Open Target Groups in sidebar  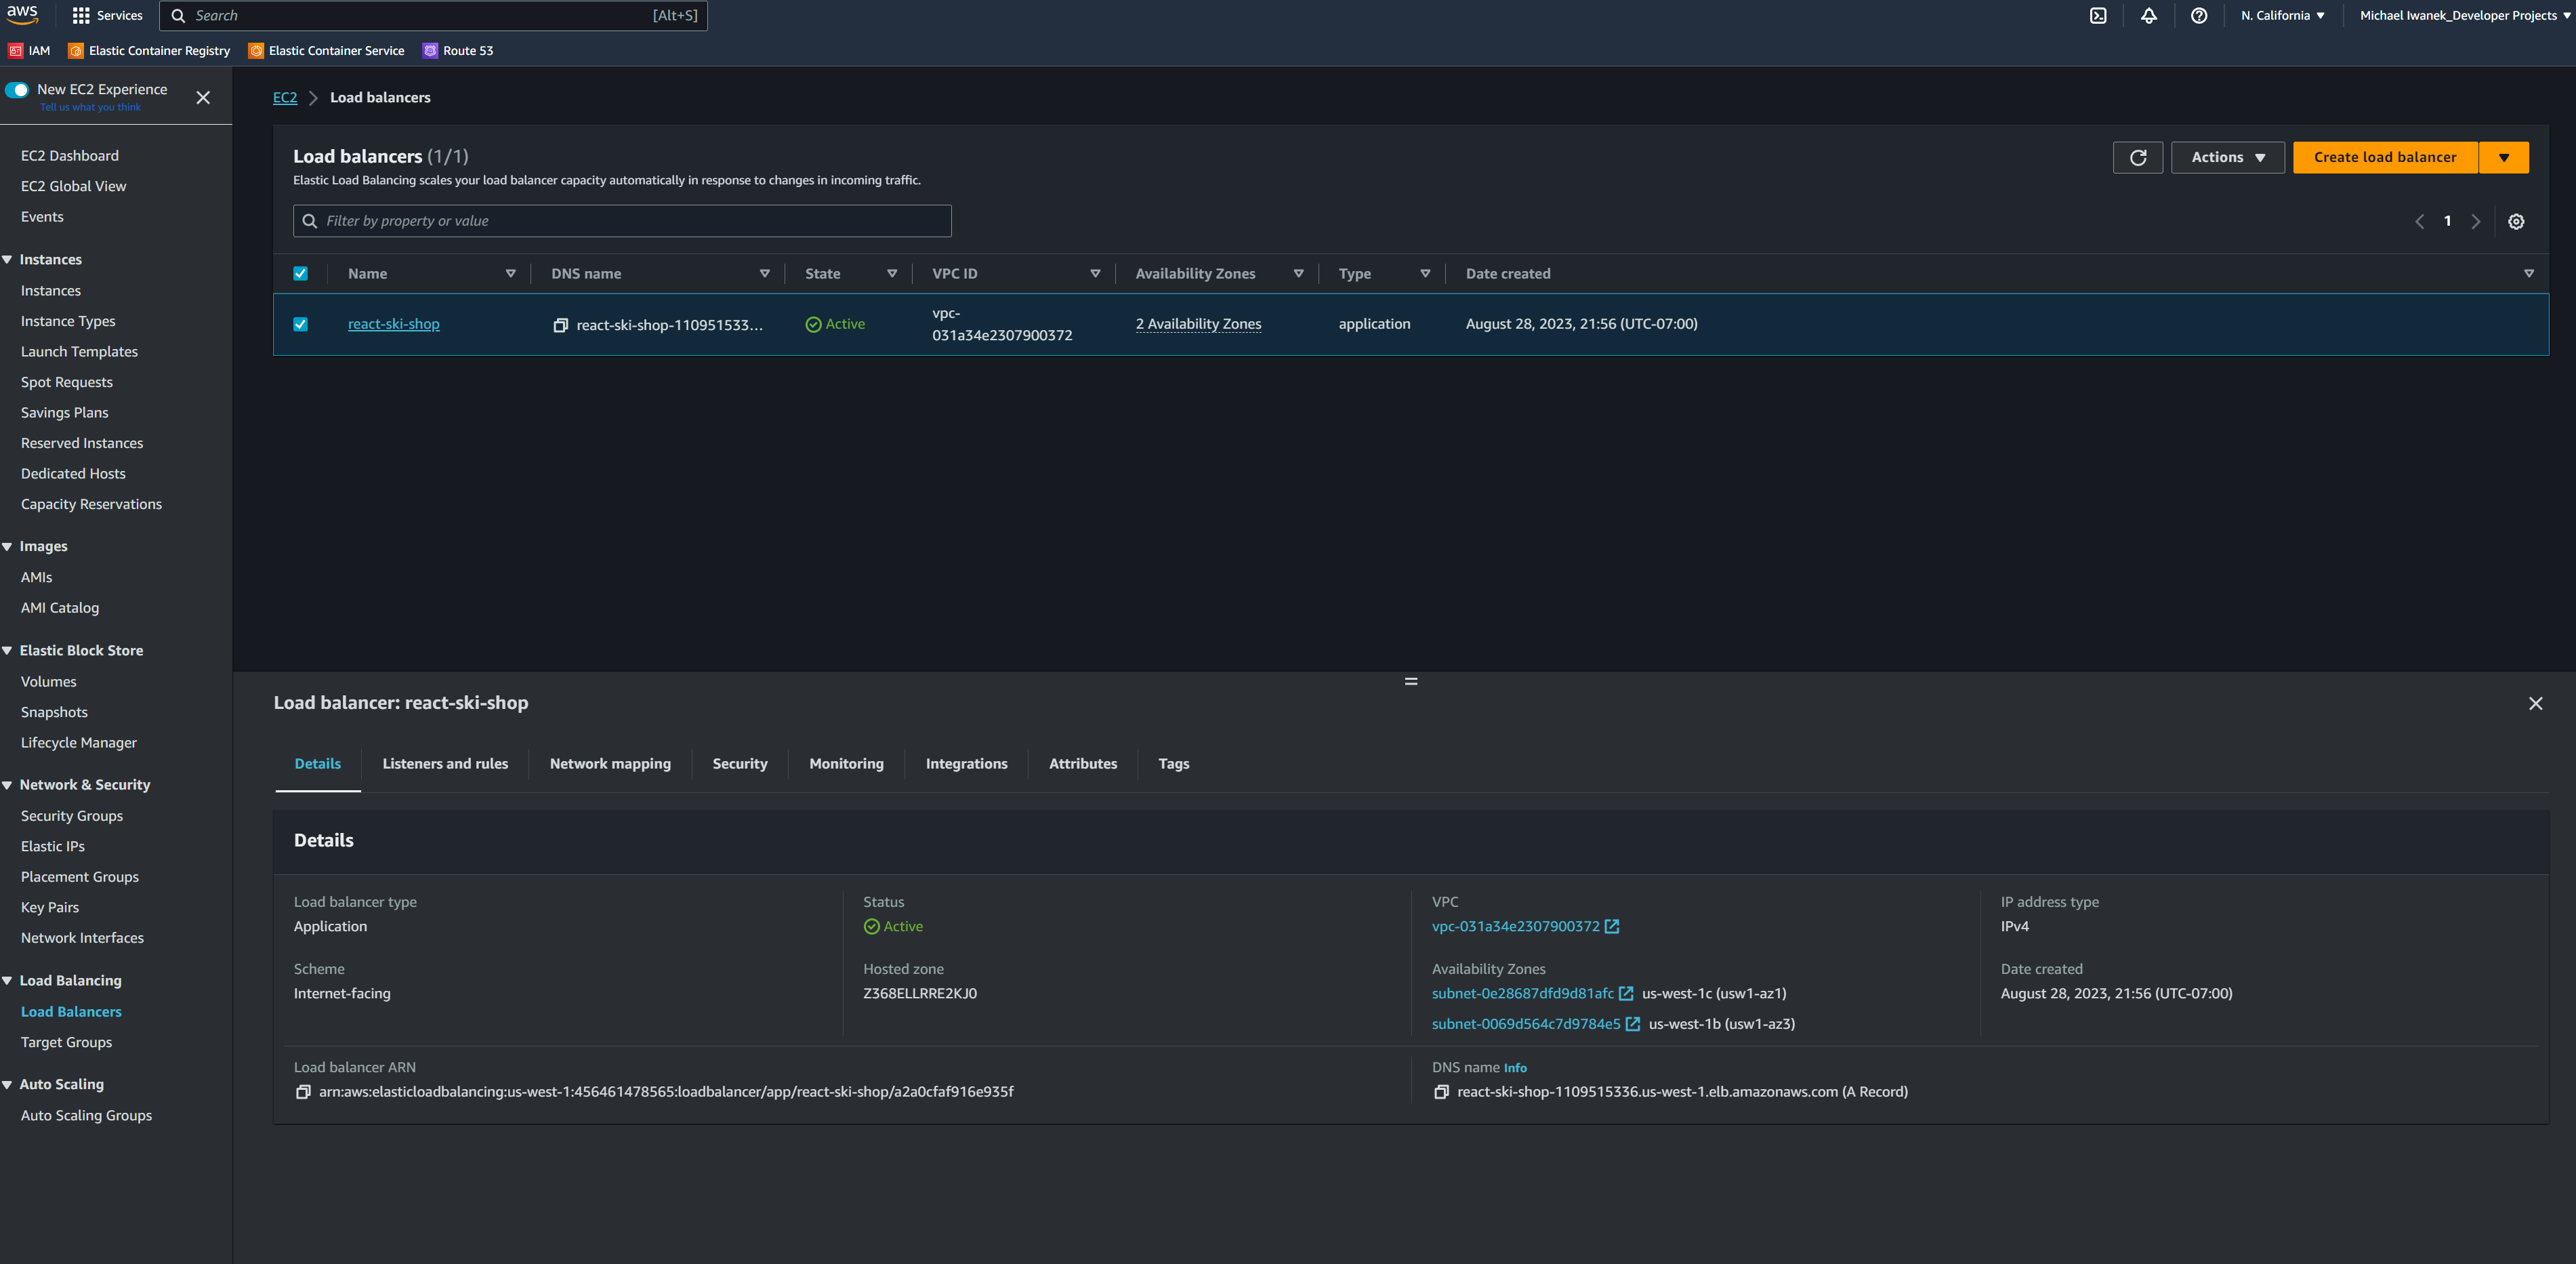click(x=66, y=1042)
